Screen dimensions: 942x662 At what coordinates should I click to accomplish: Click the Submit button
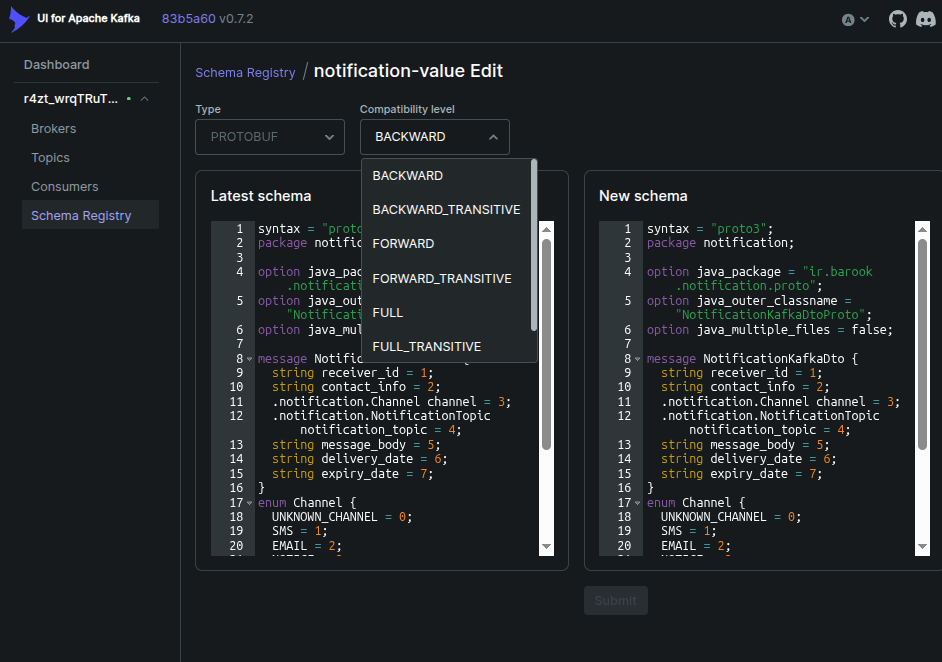(616, 601)
